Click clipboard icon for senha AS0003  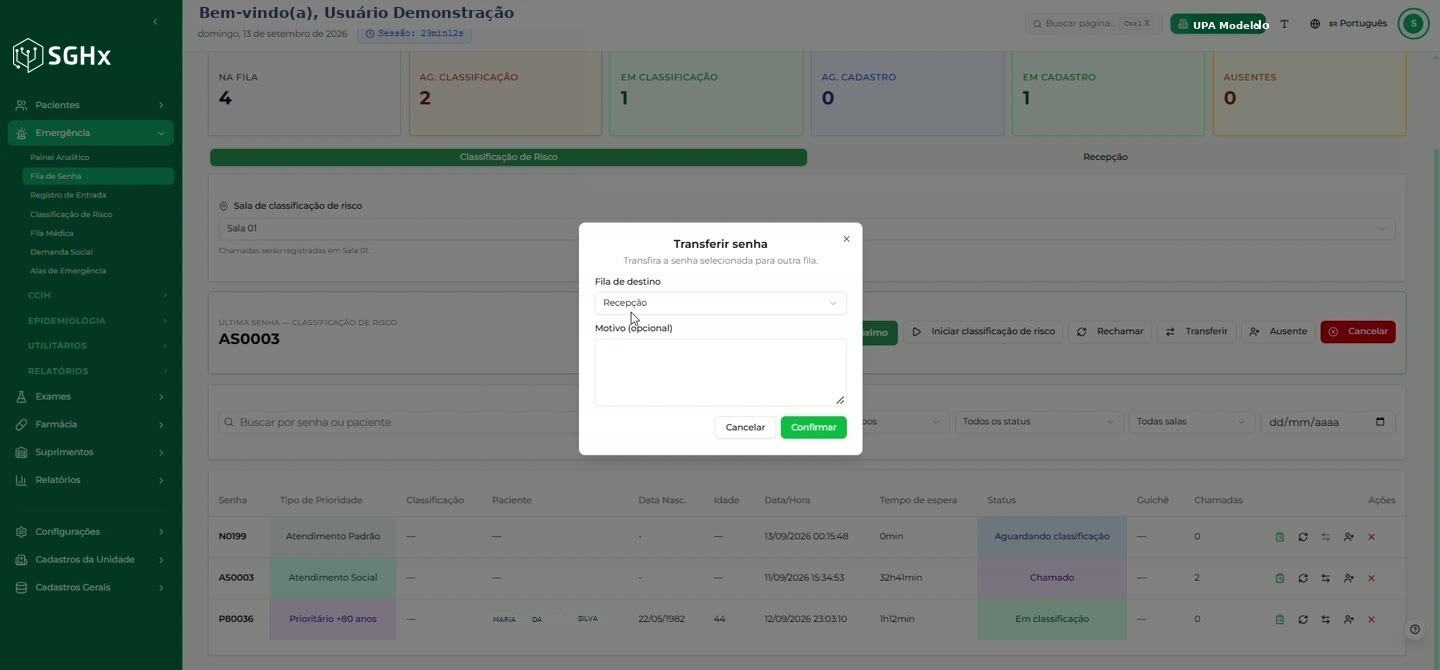1280,578
